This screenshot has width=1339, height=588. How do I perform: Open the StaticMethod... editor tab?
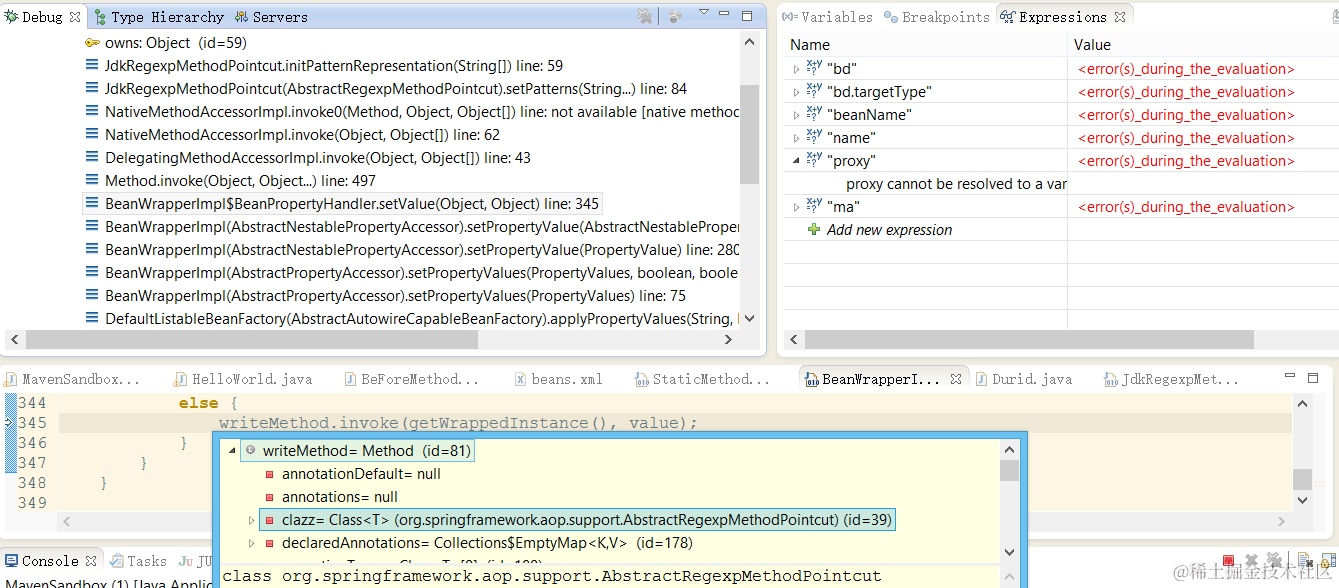(704, 379)
